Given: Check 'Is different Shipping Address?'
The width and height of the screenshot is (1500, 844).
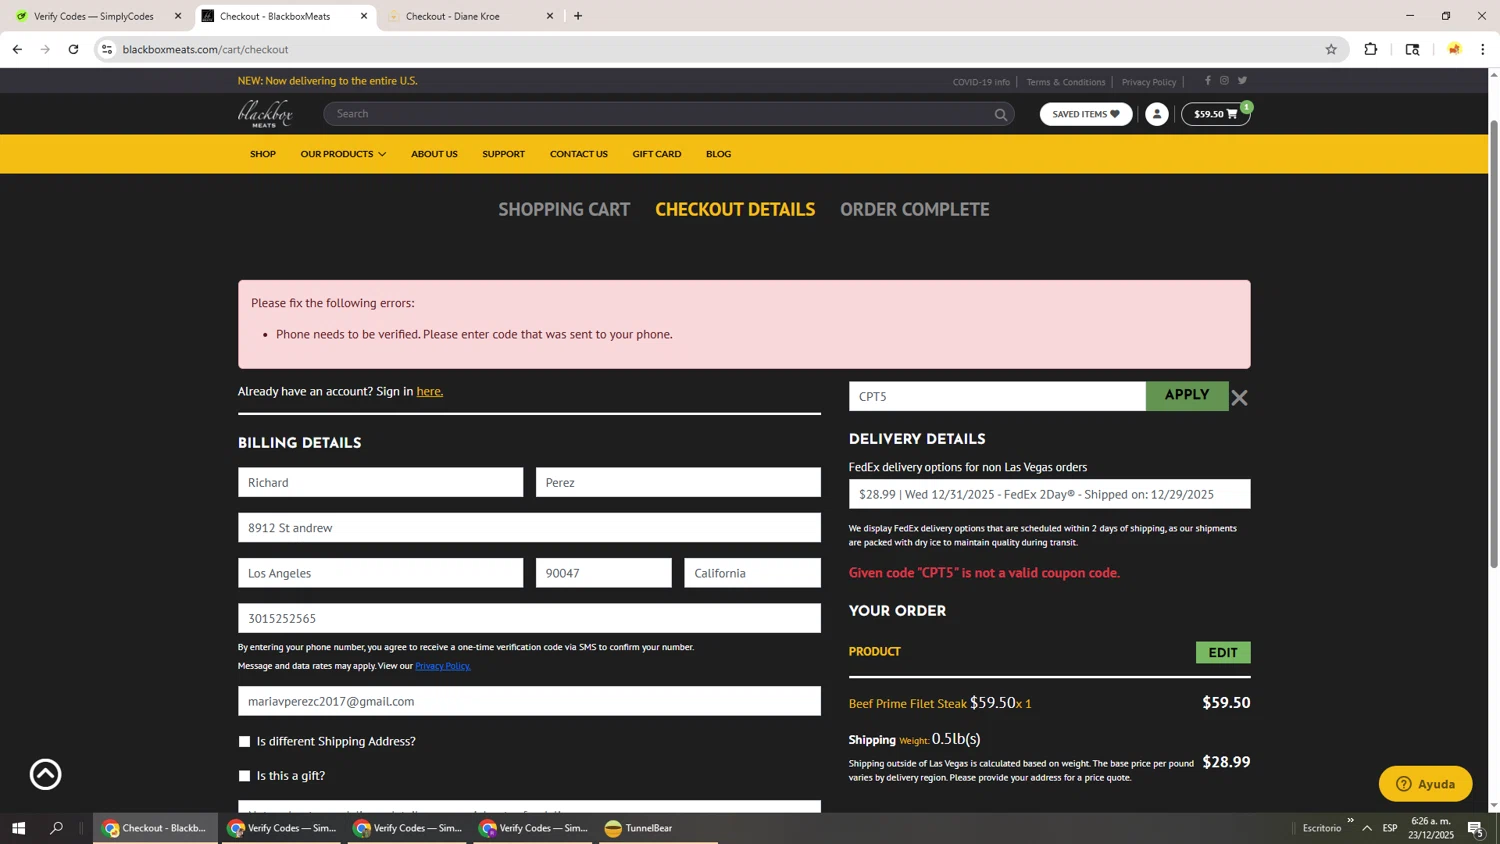Looking at the screenshot, I should click(x=244, y=741).
